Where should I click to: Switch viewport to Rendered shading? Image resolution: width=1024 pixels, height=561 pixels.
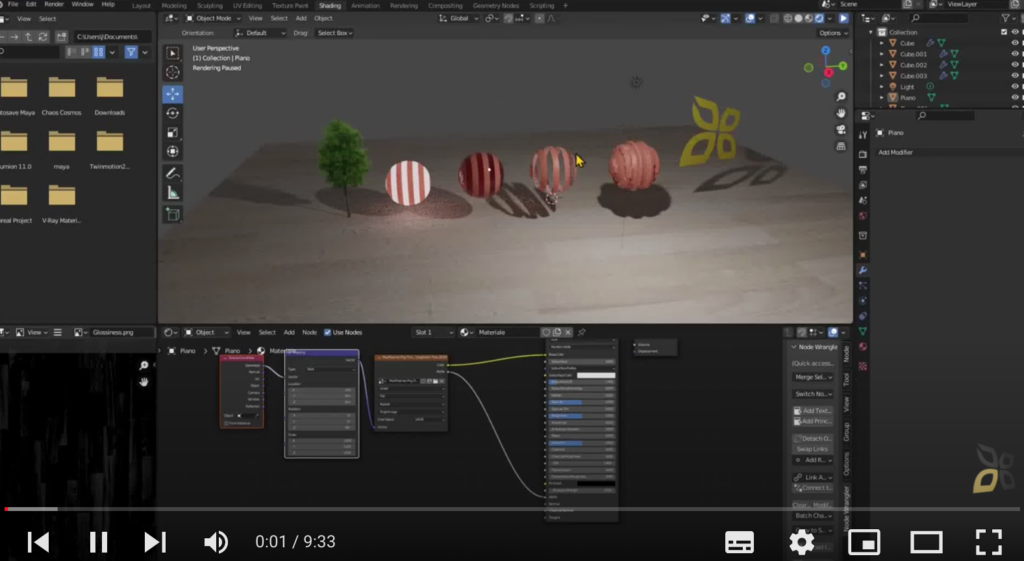click(820, 18)
